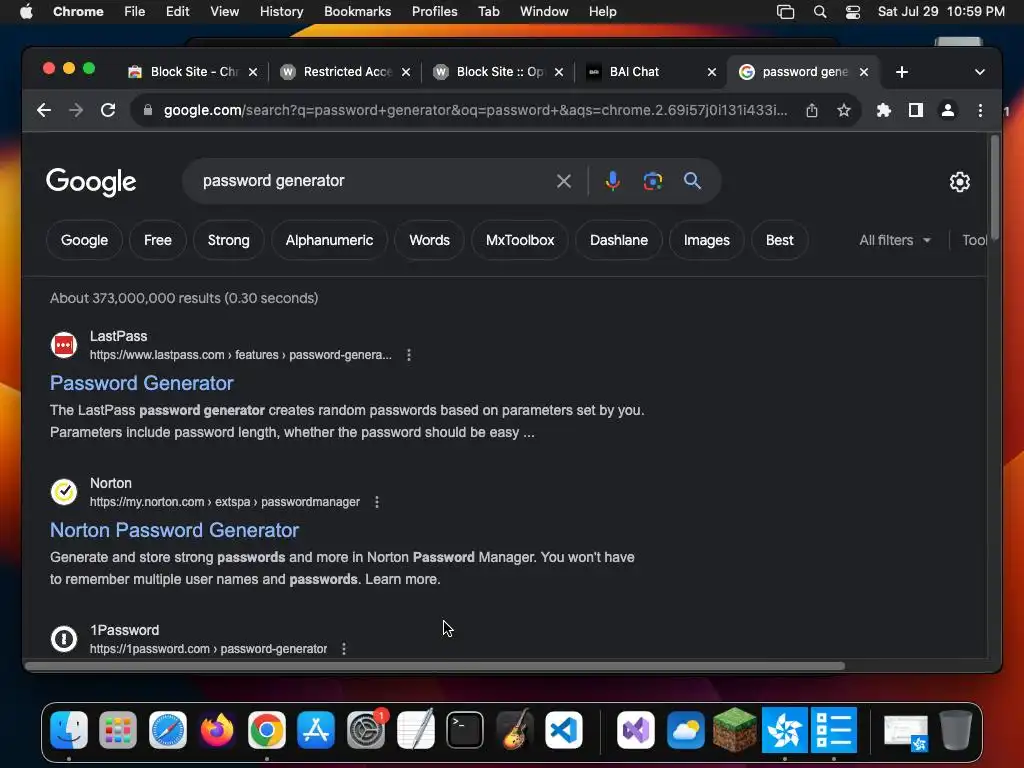Search by image with Google Lens
The height and width of the screenshot is (768, 1024).
652,181
